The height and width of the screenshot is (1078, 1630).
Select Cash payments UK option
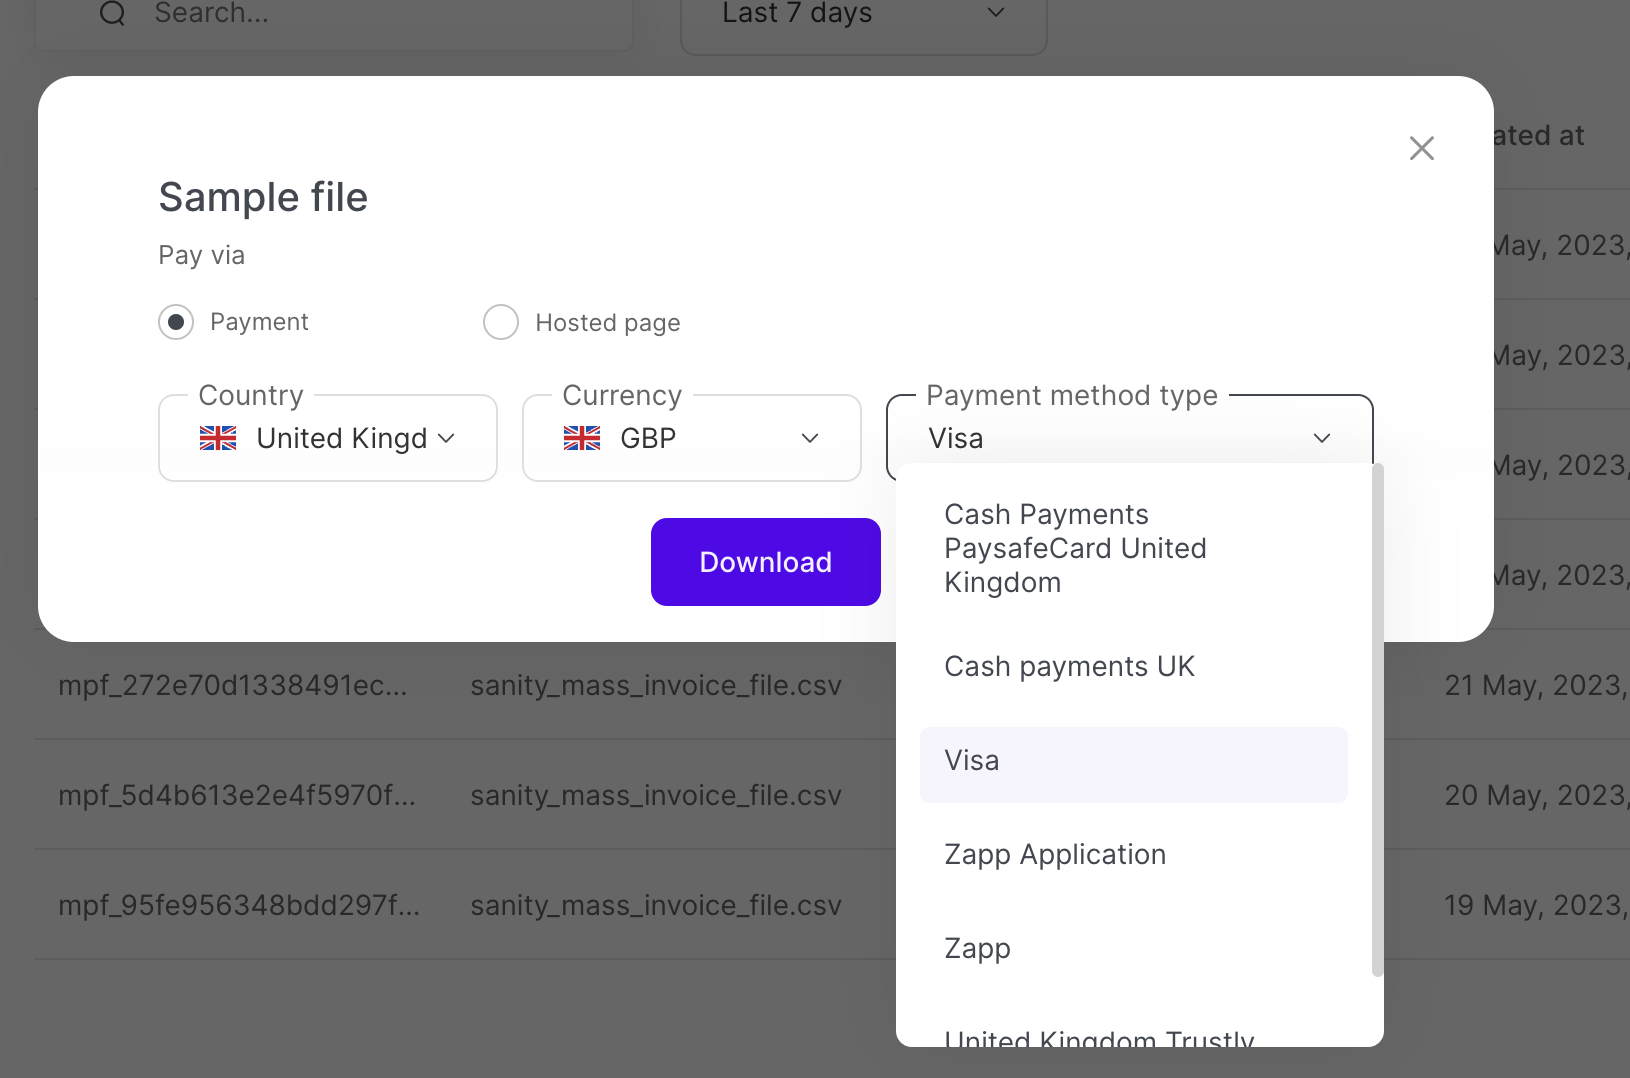(1069, 667)
